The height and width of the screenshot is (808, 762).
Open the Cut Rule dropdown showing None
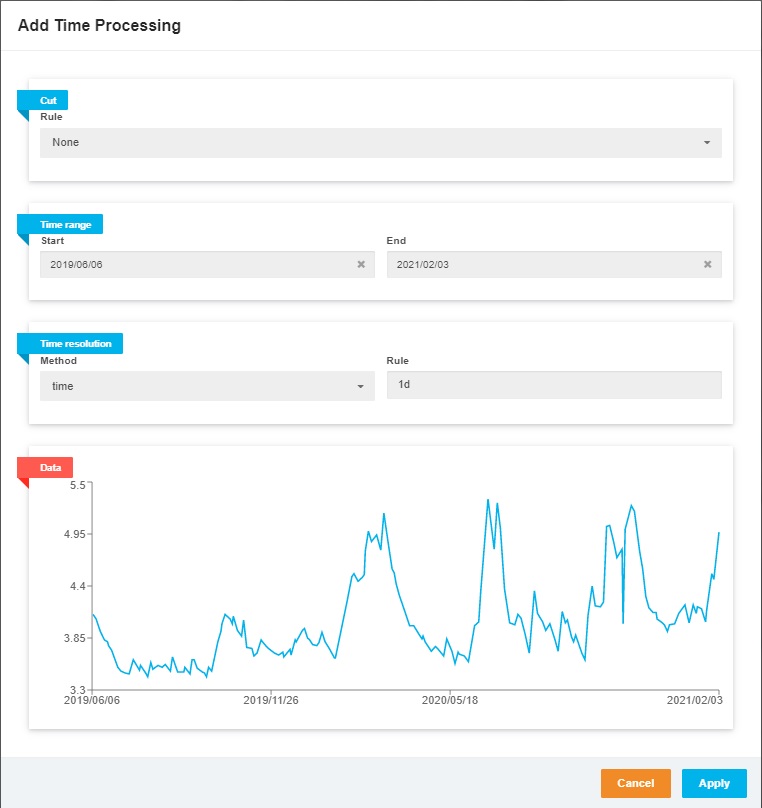380,143
